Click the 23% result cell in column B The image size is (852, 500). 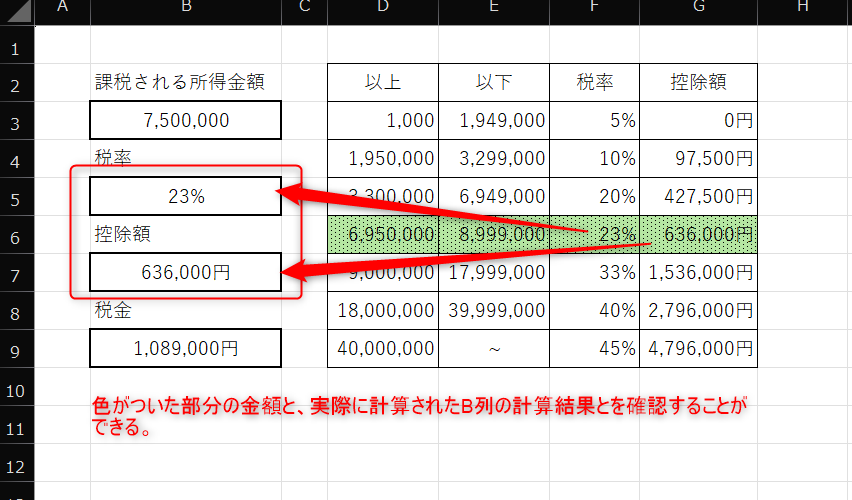(x=186, y=197)
